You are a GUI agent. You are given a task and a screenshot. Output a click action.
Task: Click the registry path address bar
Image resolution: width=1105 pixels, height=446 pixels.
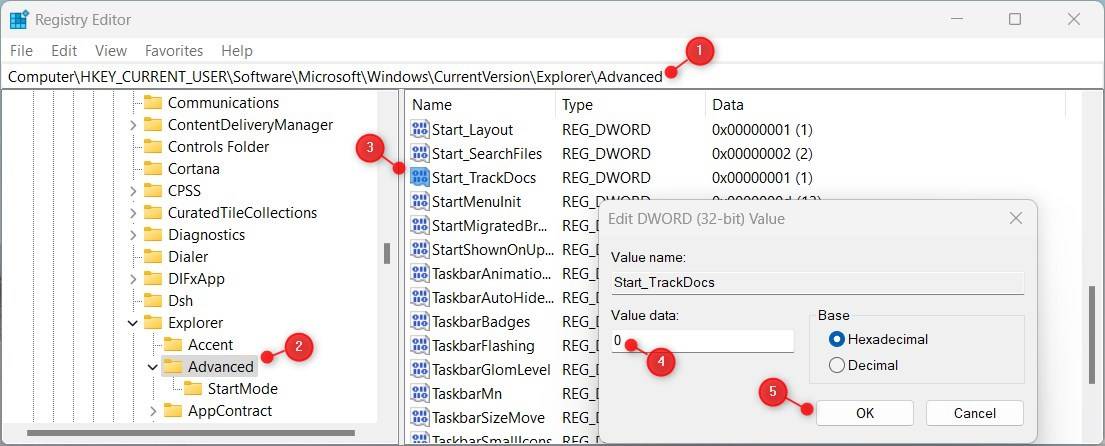click(400, 76)
